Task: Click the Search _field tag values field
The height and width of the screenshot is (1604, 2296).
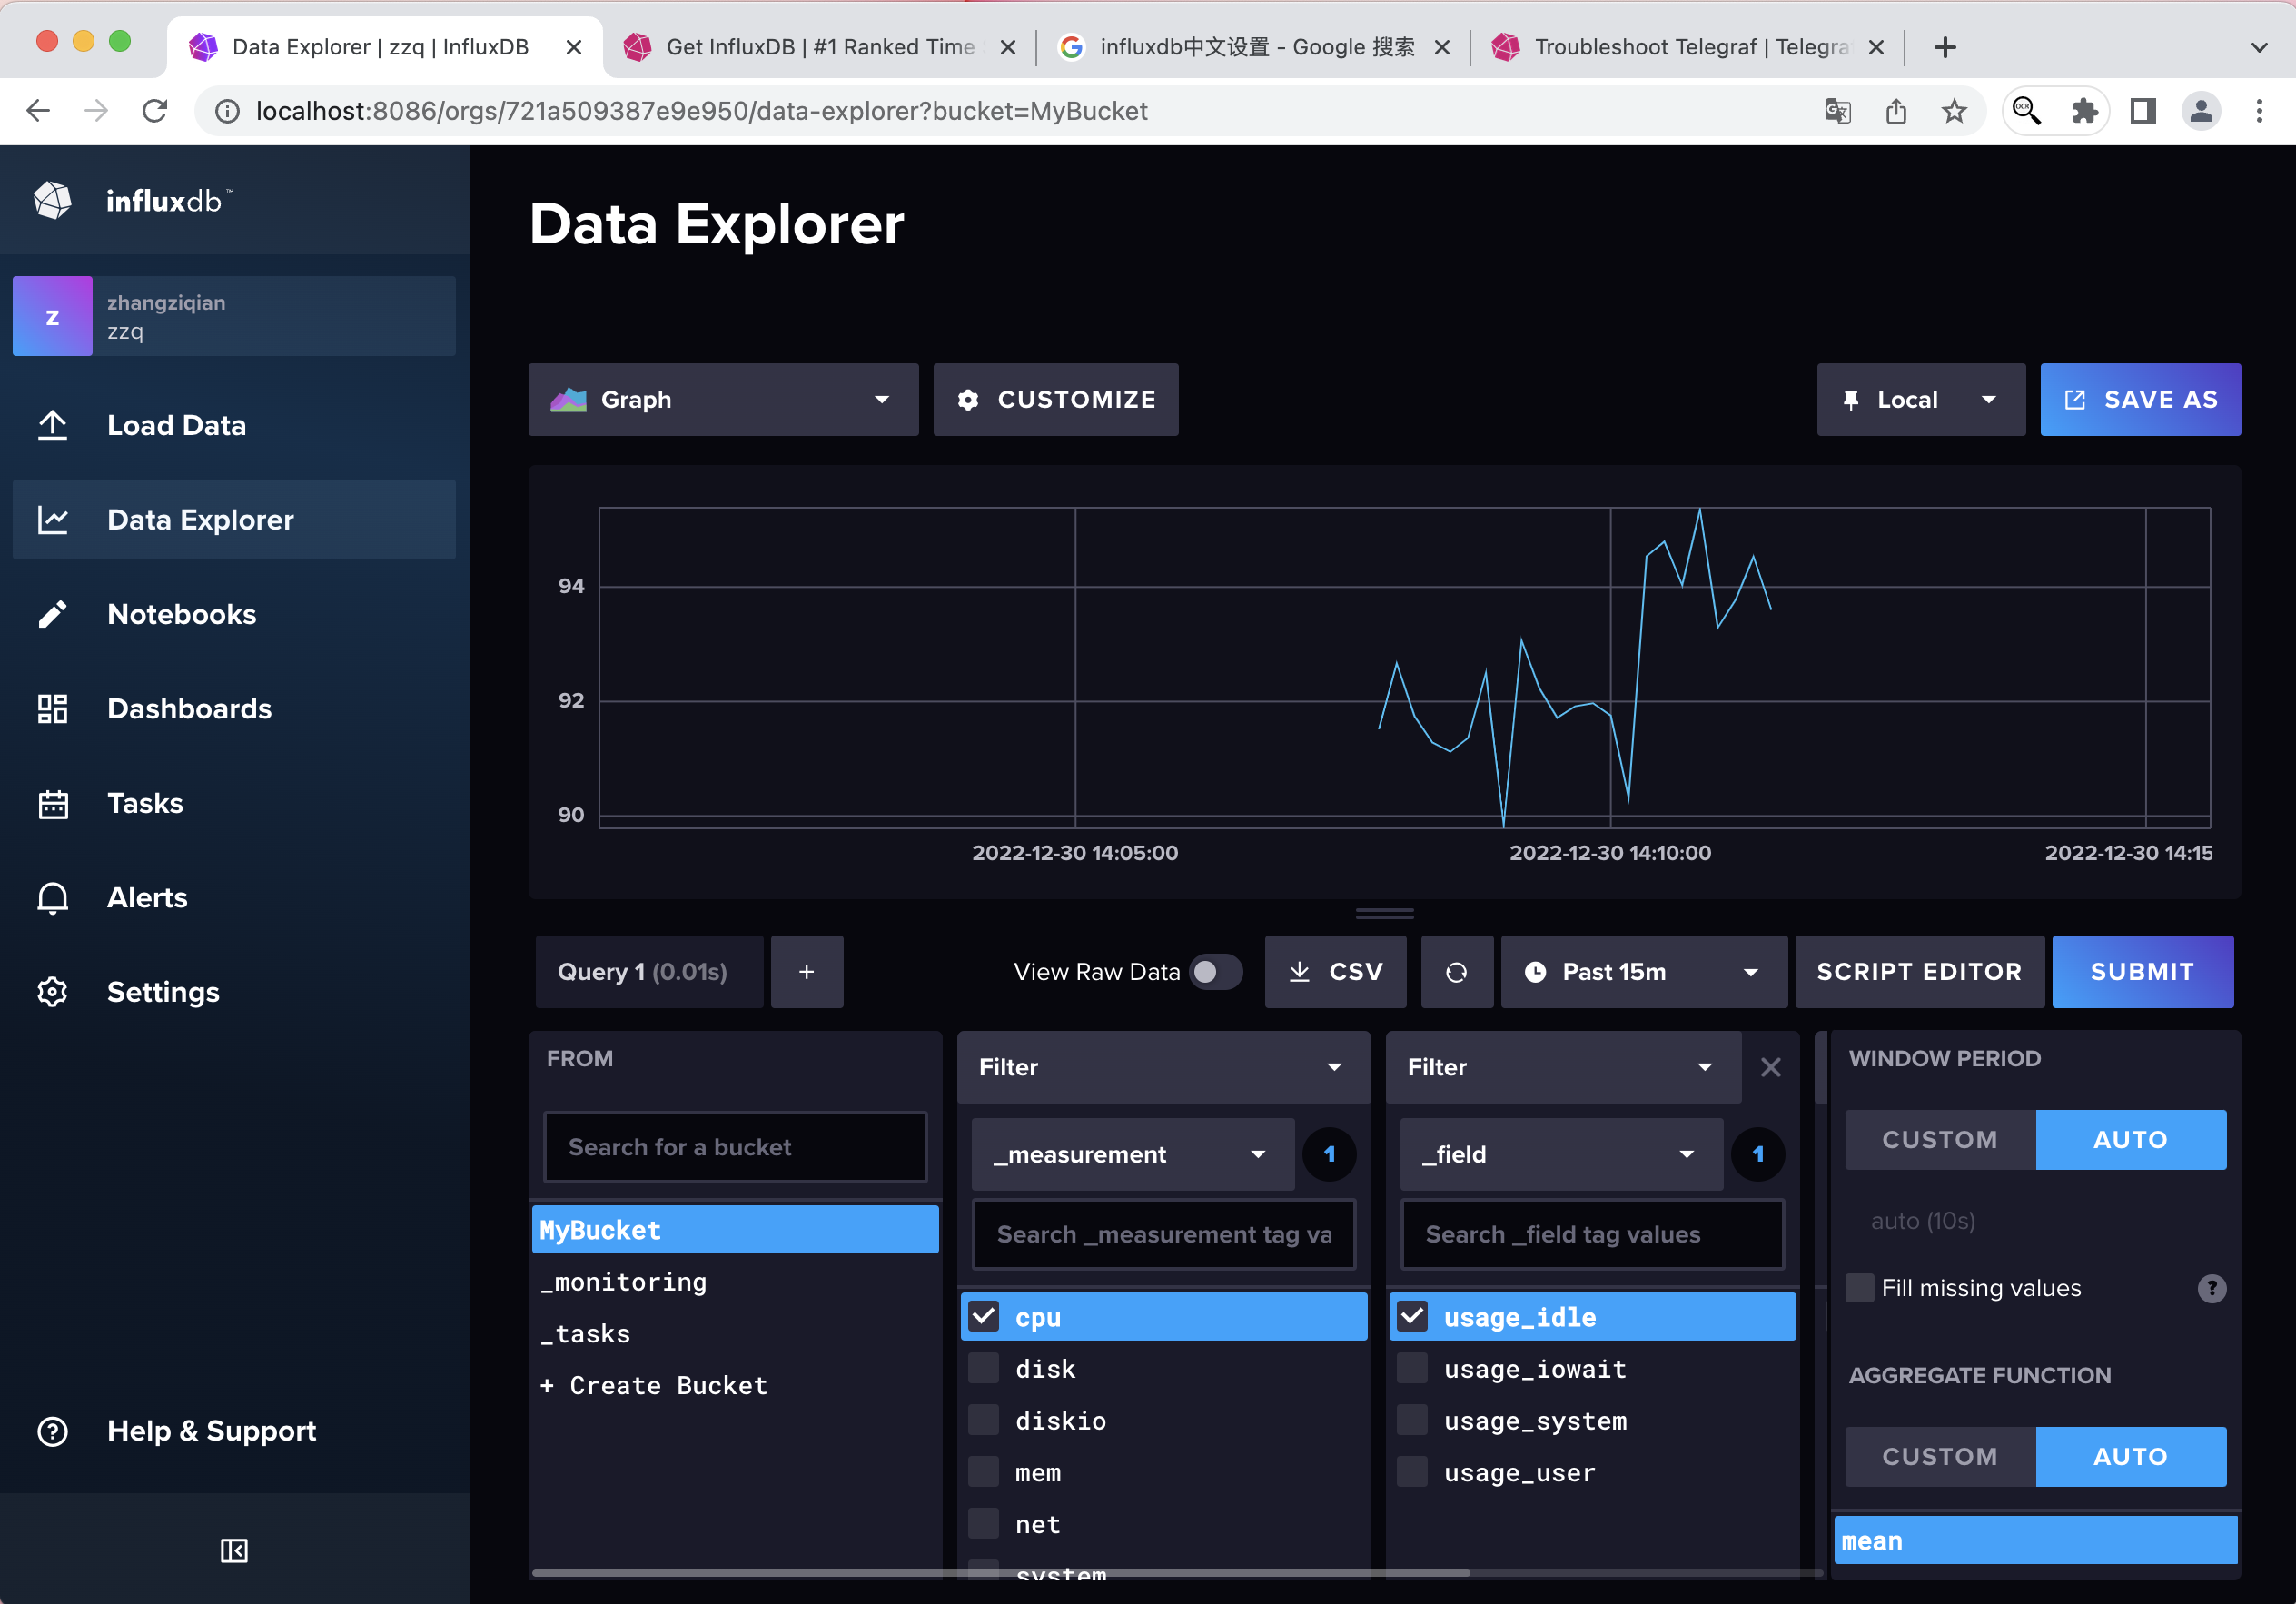Action: [x=1592, y=1234]
